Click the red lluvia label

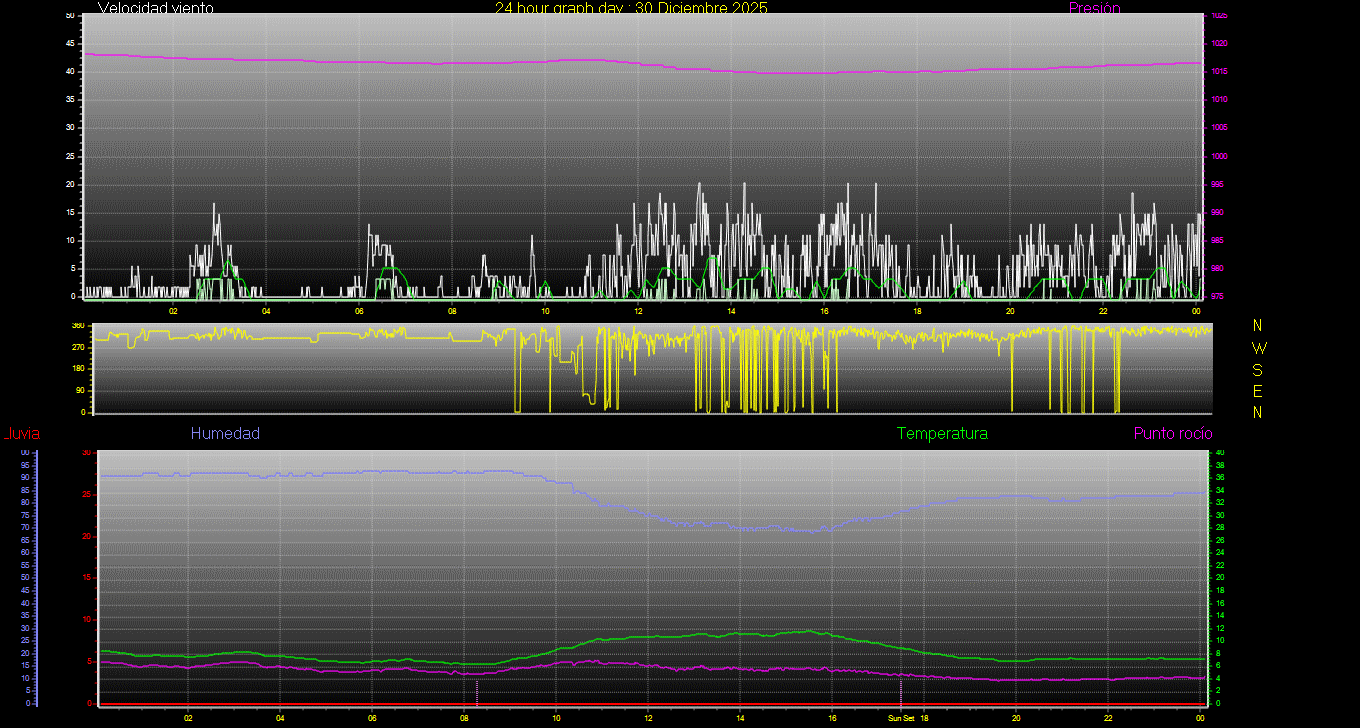pos(21,433)
